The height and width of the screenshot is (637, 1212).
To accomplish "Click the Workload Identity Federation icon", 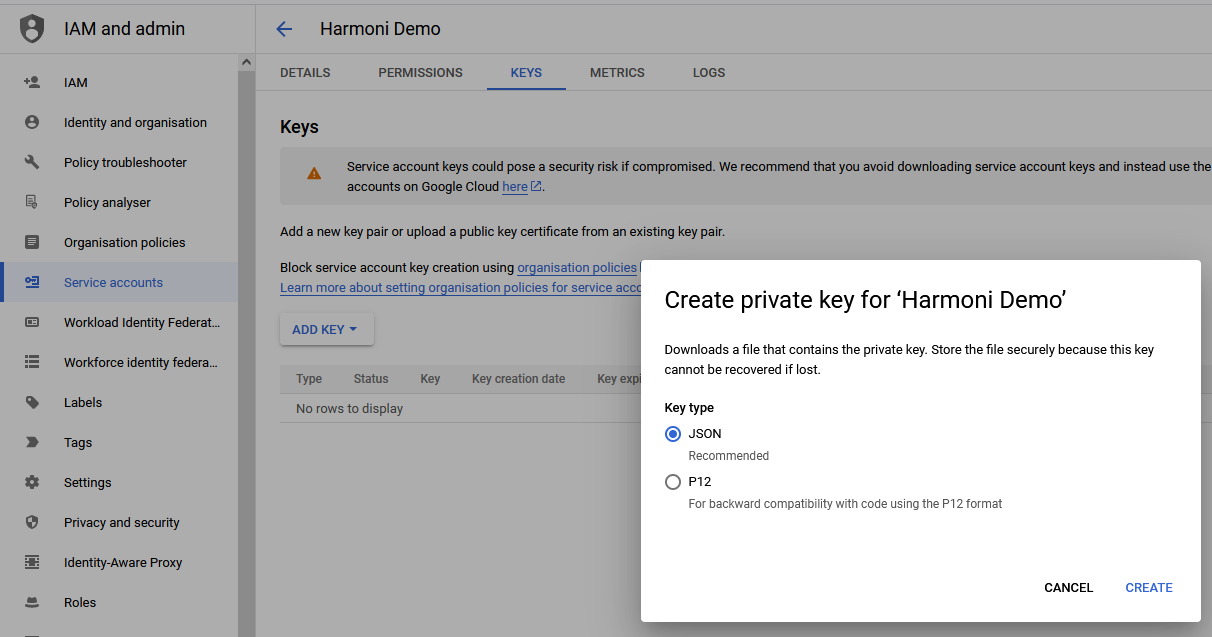I will pos(31,322).
